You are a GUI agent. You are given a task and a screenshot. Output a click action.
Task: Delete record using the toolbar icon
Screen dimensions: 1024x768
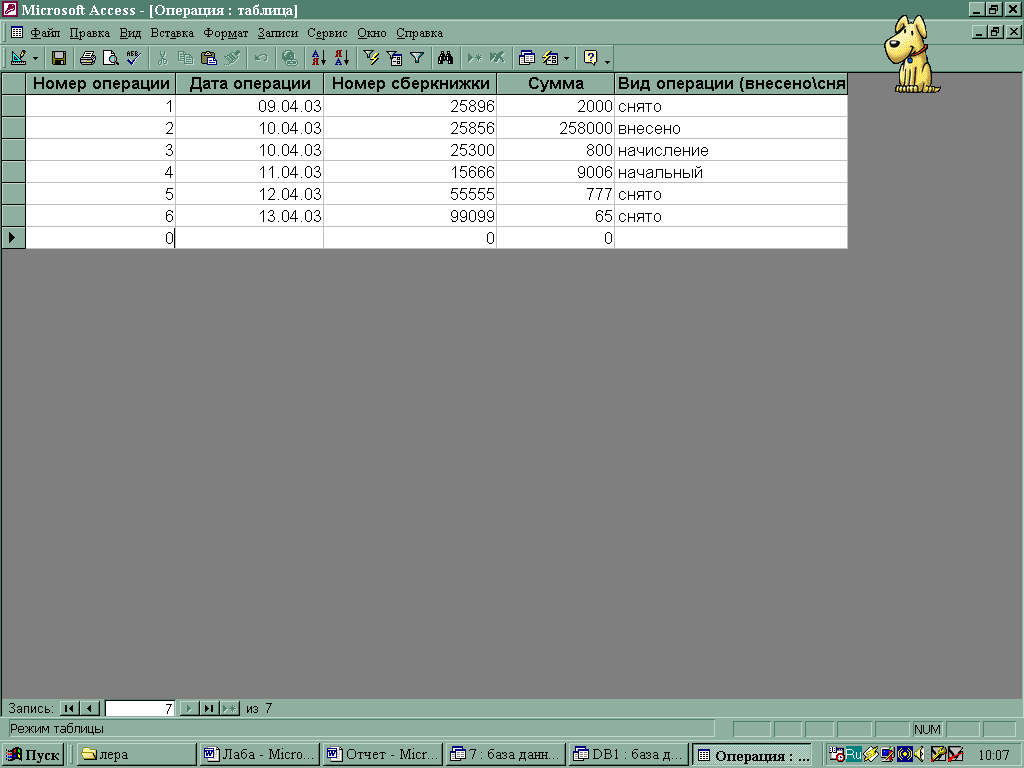pos(498,58)
